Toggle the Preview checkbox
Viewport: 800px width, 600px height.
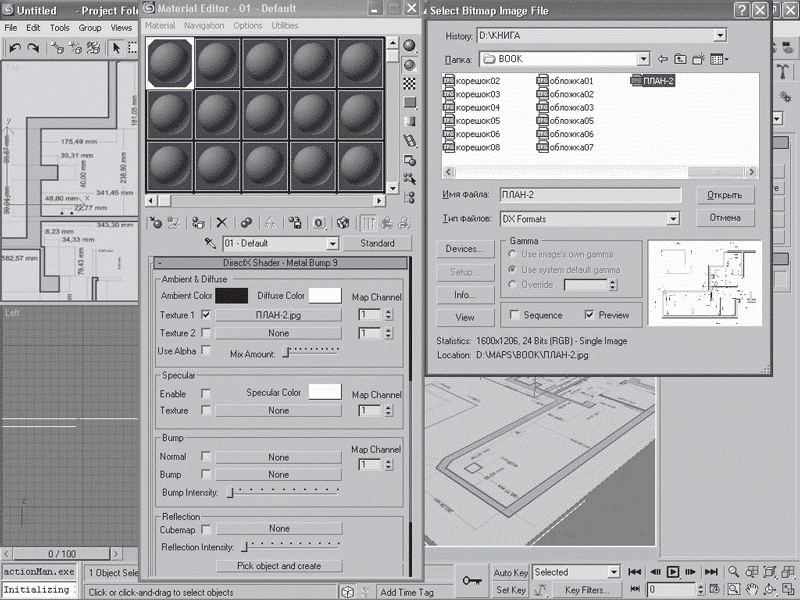(x=589, y=315)
